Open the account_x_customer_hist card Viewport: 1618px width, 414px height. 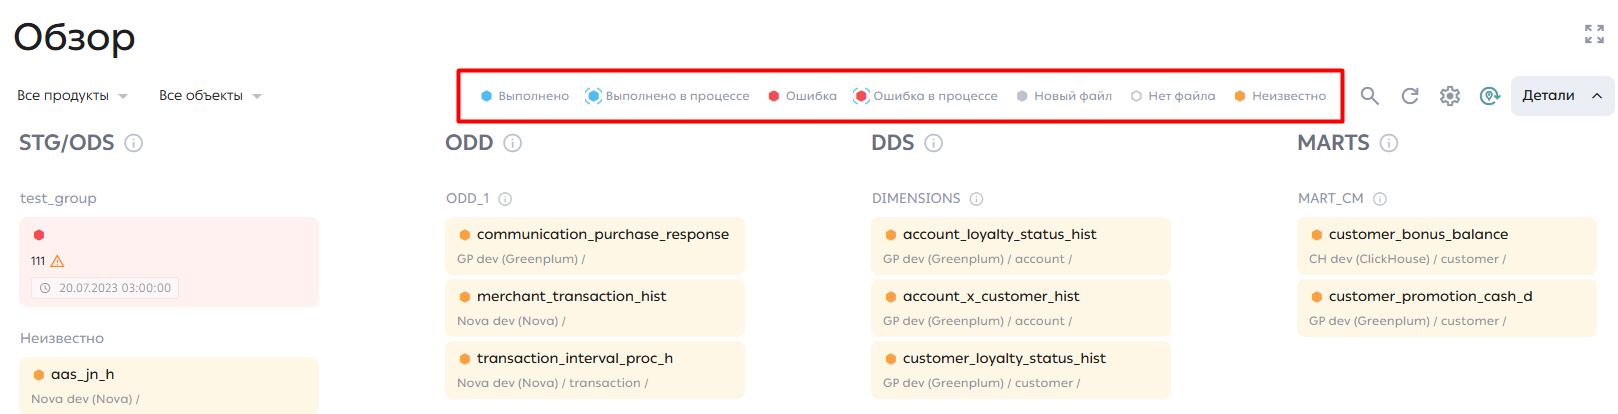pos(1021,308)
